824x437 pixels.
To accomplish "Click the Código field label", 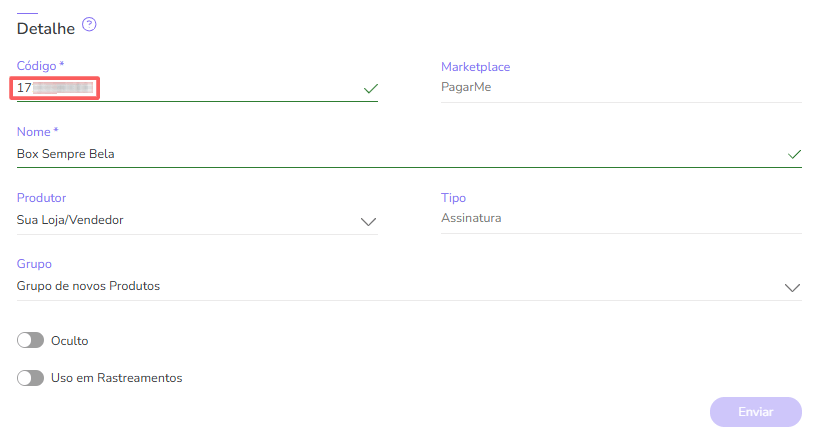I will coord(40,66).
